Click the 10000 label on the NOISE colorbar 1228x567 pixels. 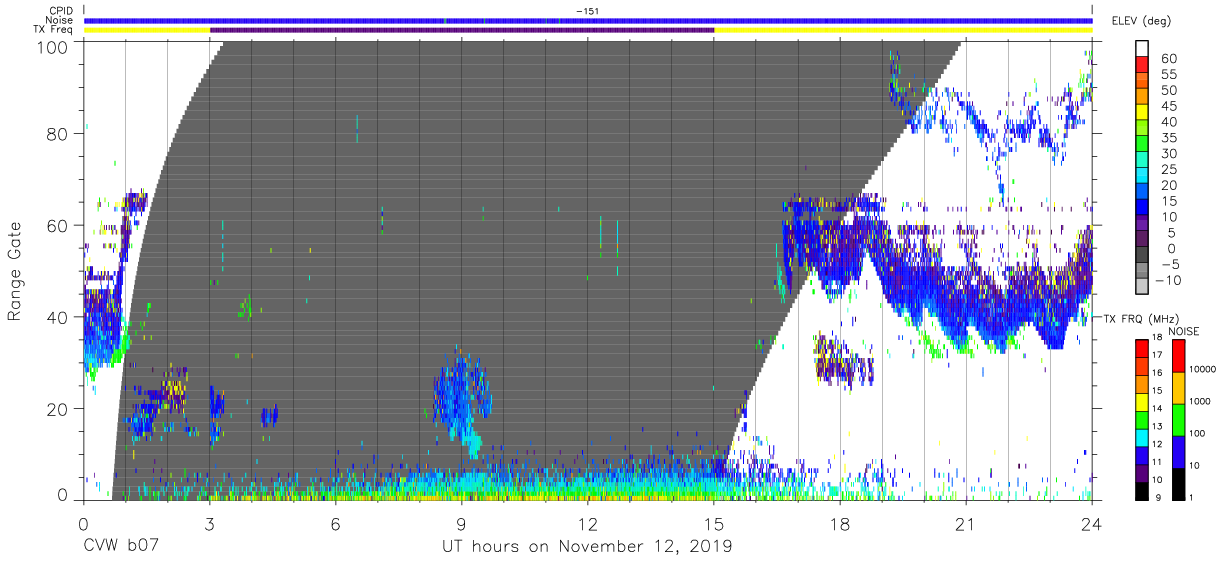tap(1201, 368)
